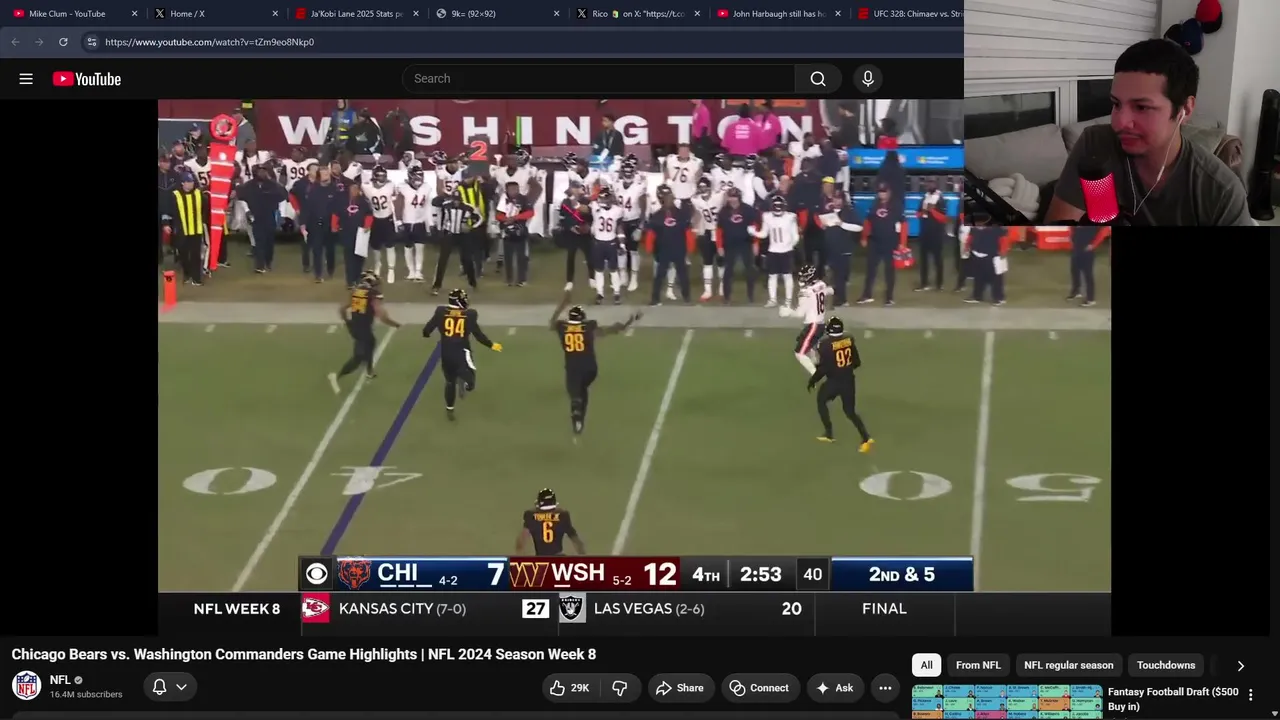
Task: Open Fantasy Football Draft video thumbnail
Action: coord(1007,702)
